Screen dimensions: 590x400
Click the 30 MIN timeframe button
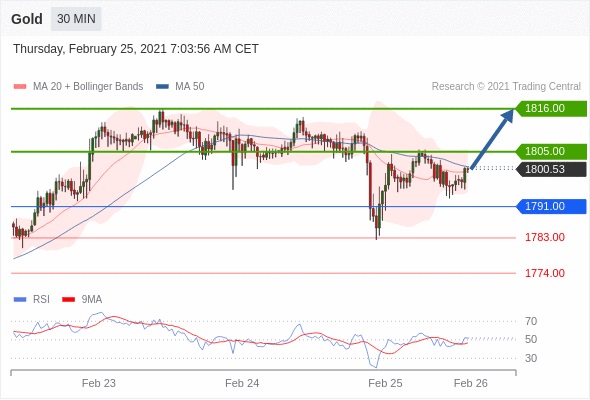pos(76,19)
